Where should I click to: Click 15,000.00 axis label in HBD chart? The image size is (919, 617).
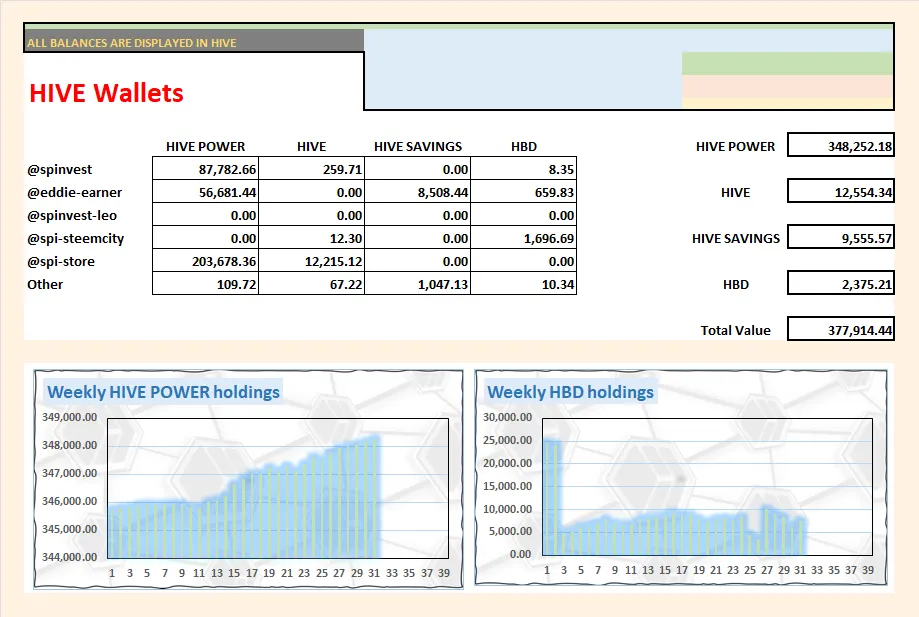[508, 486]
